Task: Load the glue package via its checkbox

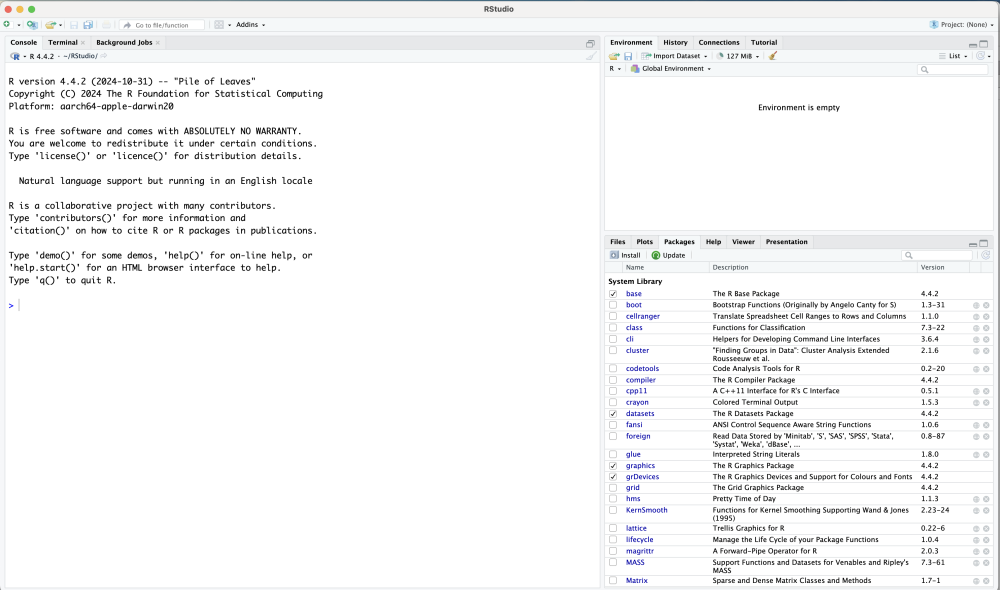Action: (x=613, y=454)
